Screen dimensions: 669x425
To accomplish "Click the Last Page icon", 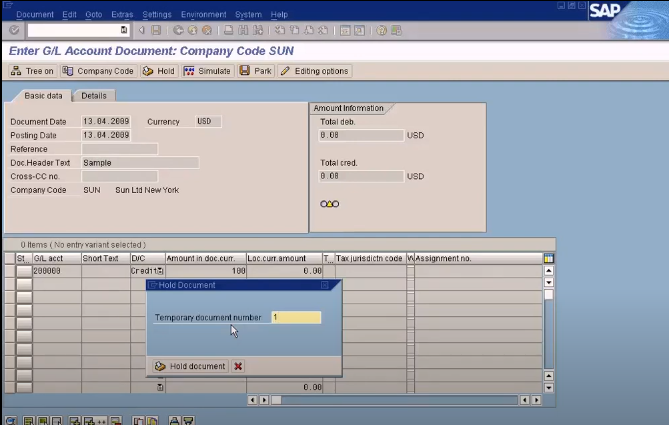I will (323, 30).
